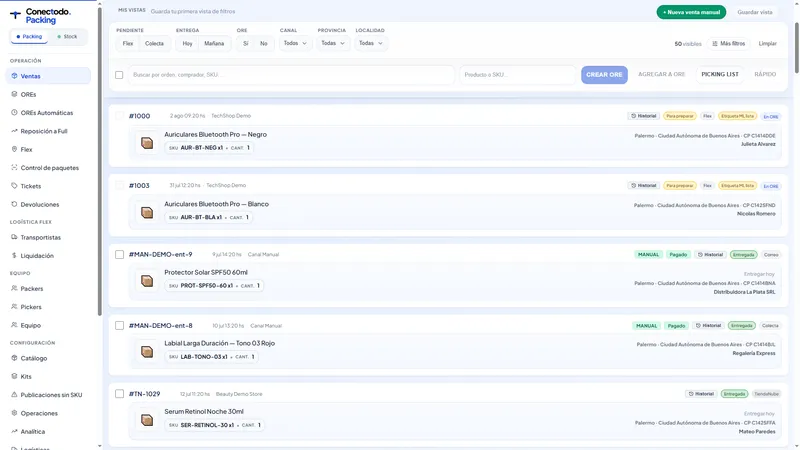This screenshot has width=800, height=450.
Task: Click the package thumbnail for Protector Solar SPF50
Action: pos(147,281)
